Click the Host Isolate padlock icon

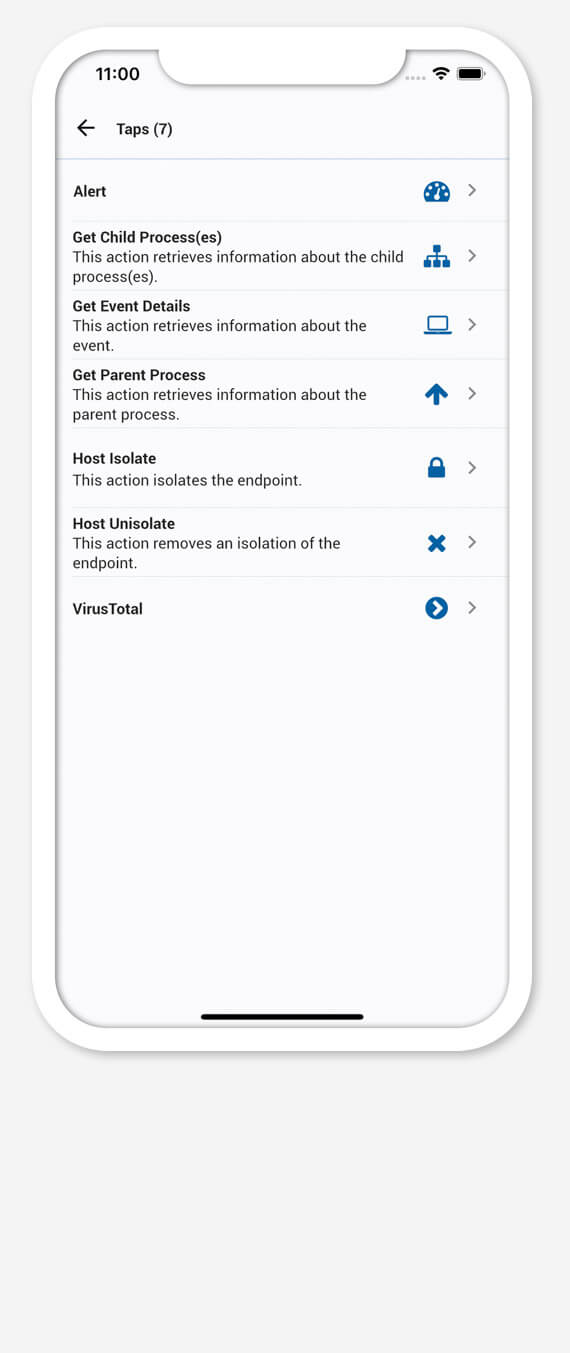click(437, 467)
